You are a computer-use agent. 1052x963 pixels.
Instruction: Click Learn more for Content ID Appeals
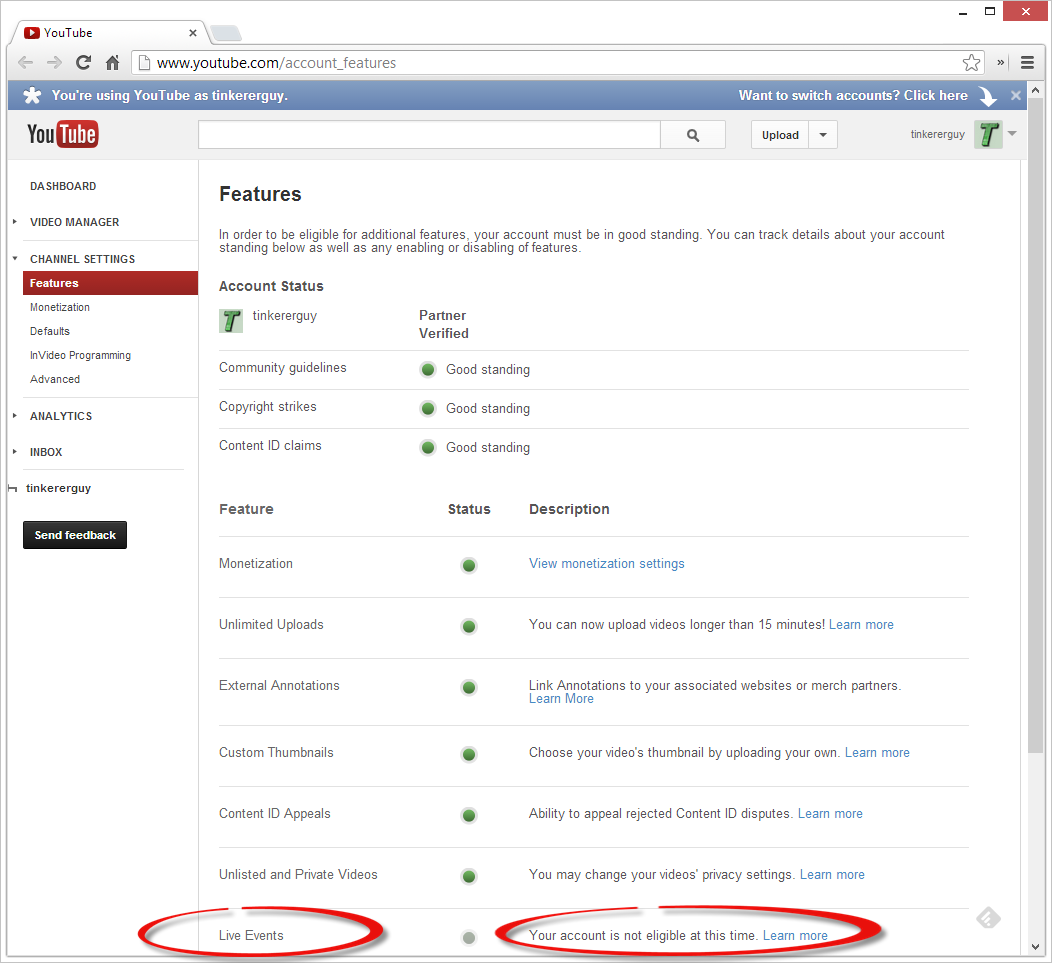[830, 814]
